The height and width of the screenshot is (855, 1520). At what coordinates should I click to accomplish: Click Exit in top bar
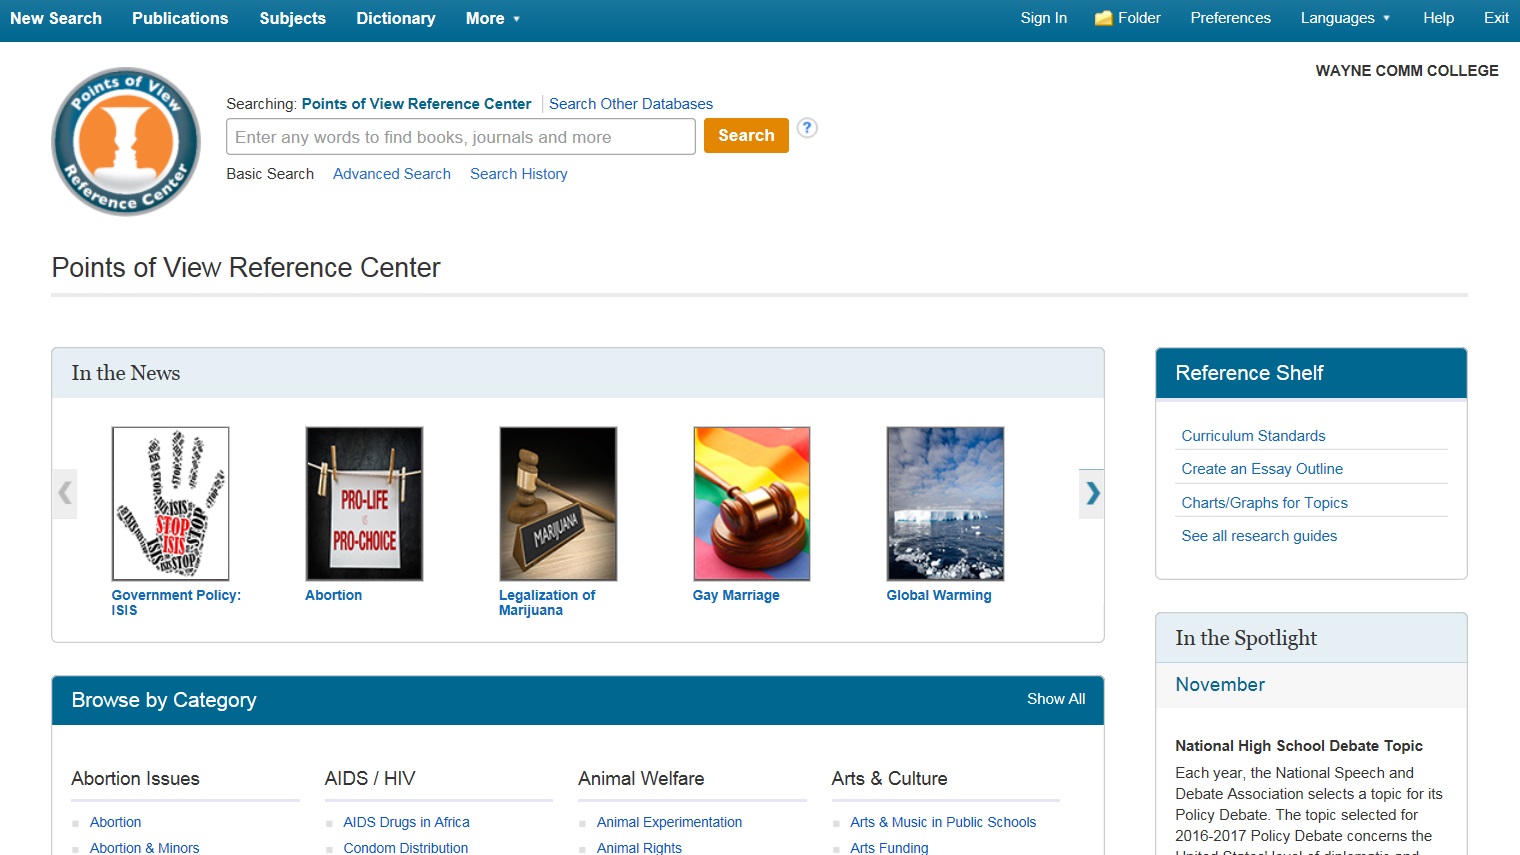coord(1497,18)
